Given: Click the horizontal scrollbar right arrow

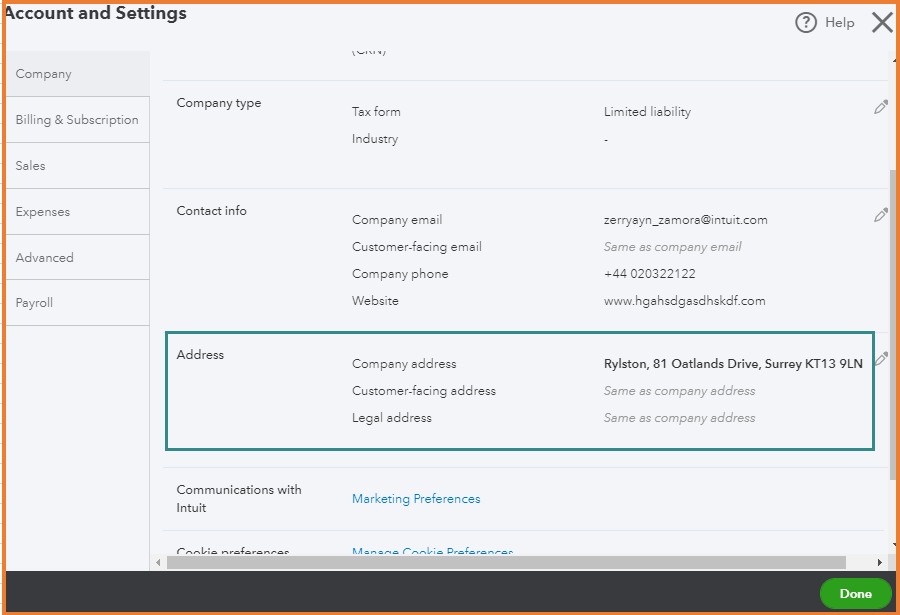Looking at the screenshot, I should click(x=880, y=563).
